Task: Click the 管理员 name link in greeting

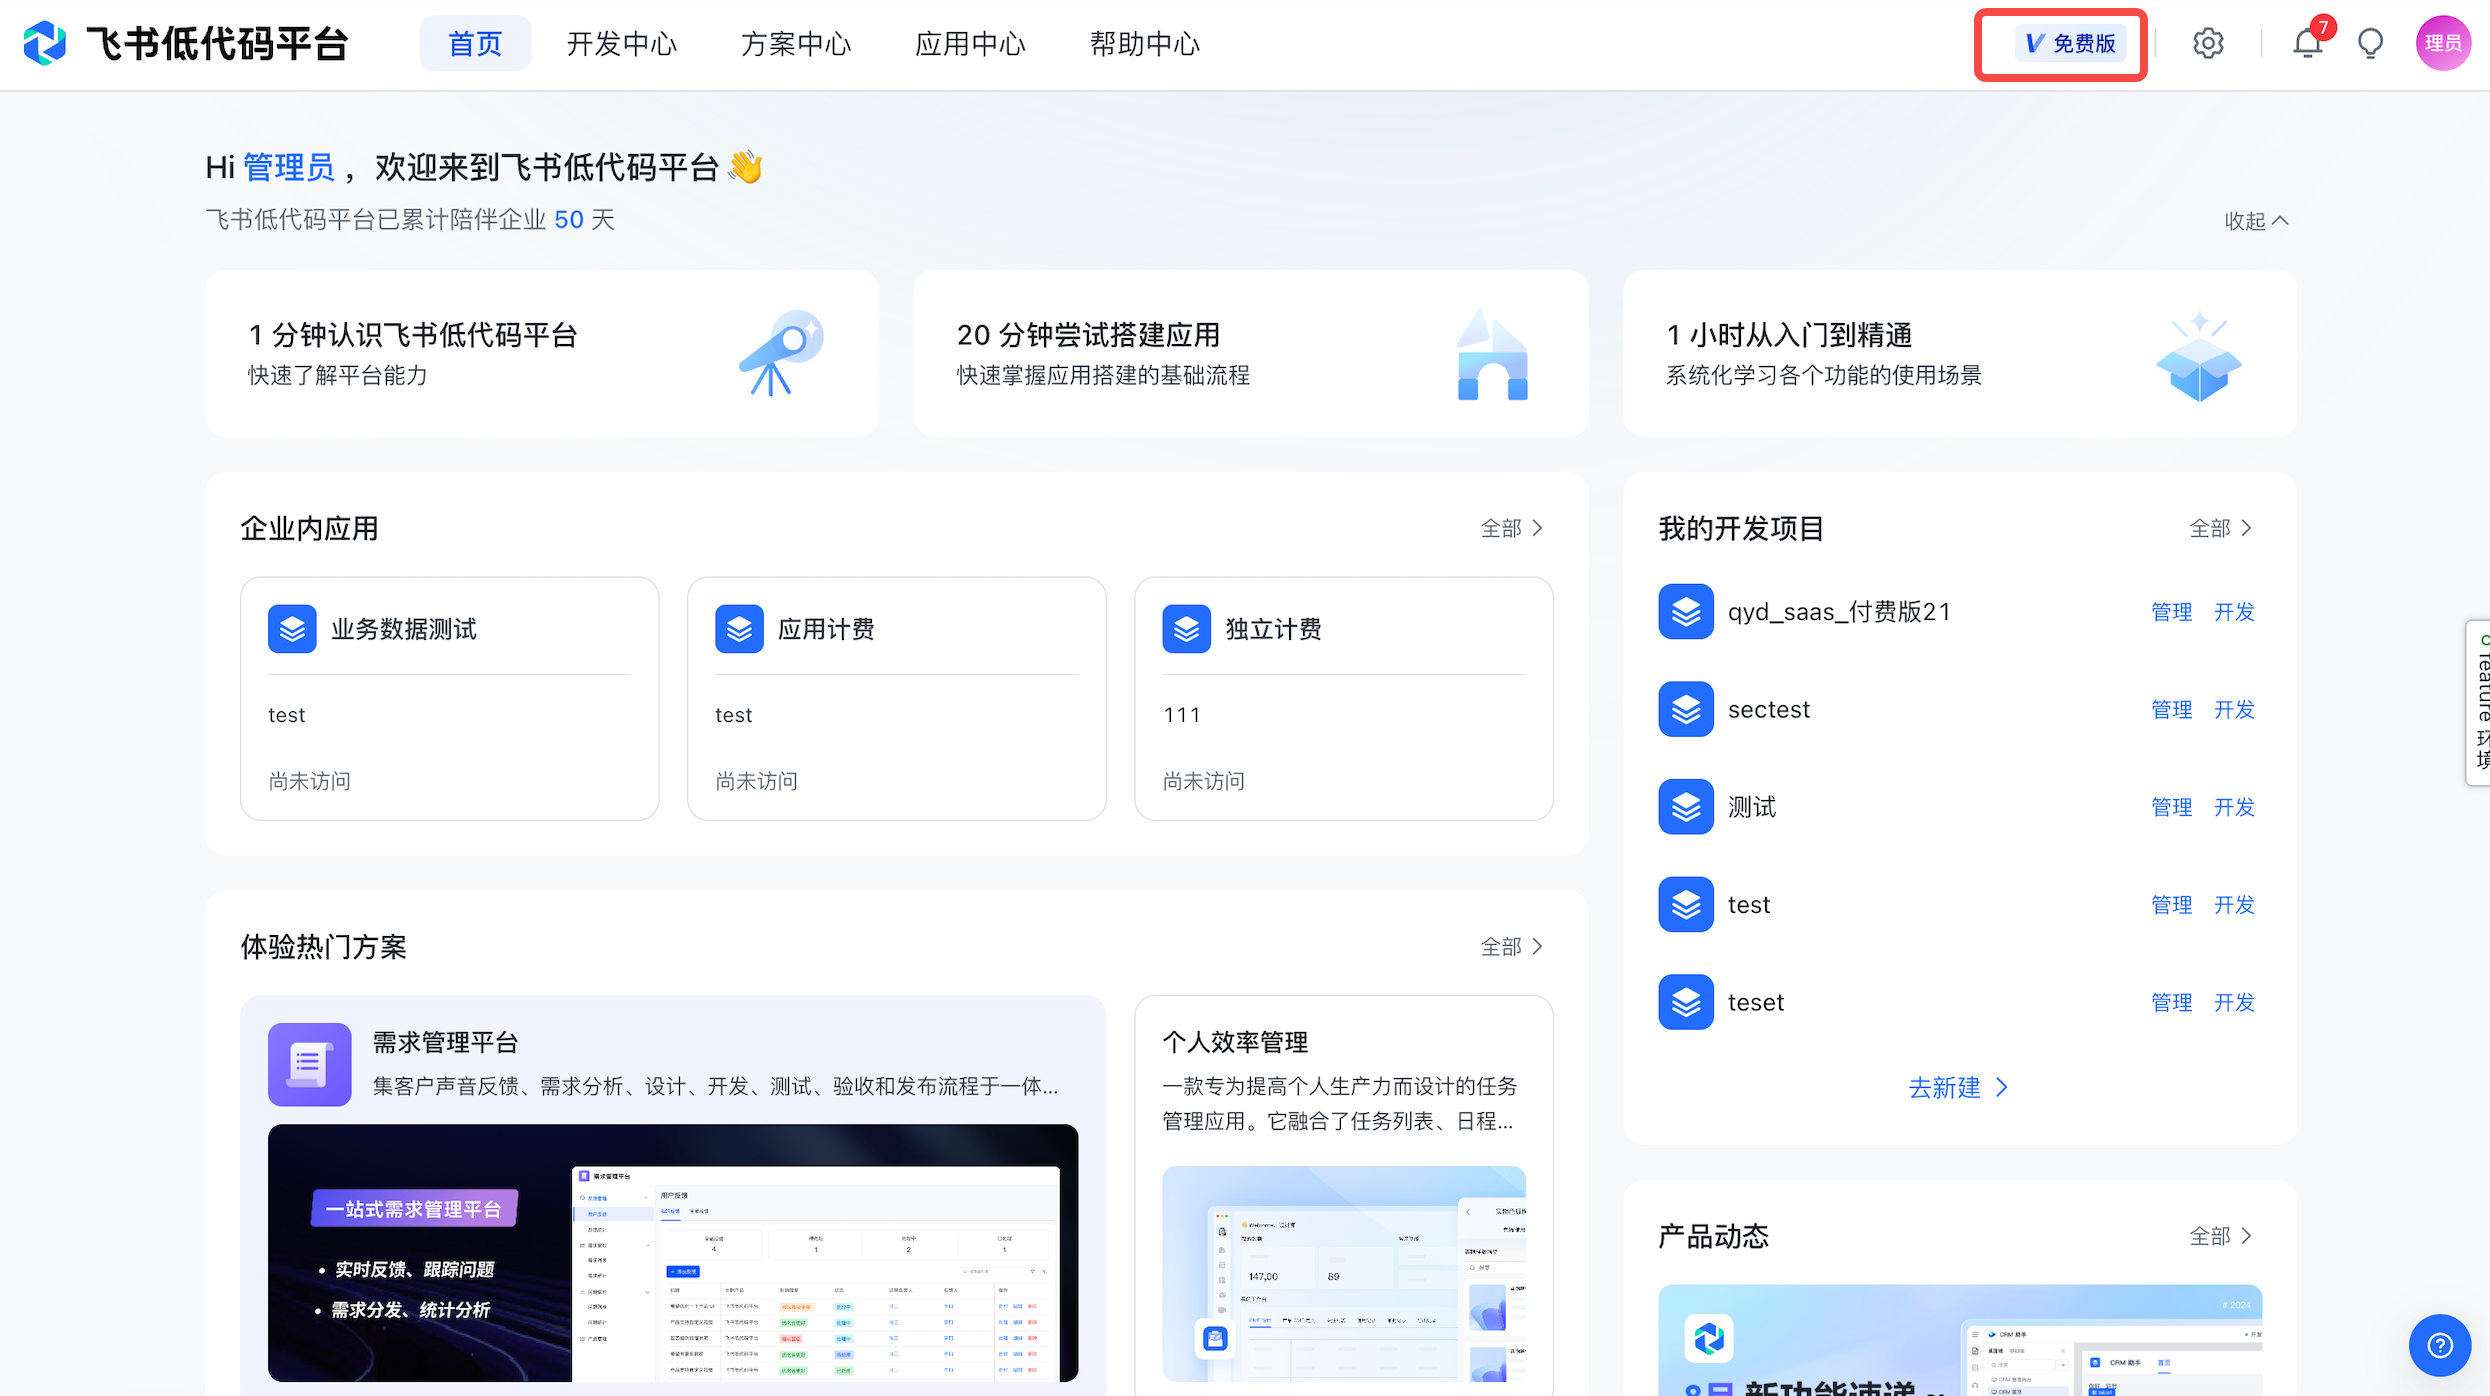Action: [x=289, y=168]
